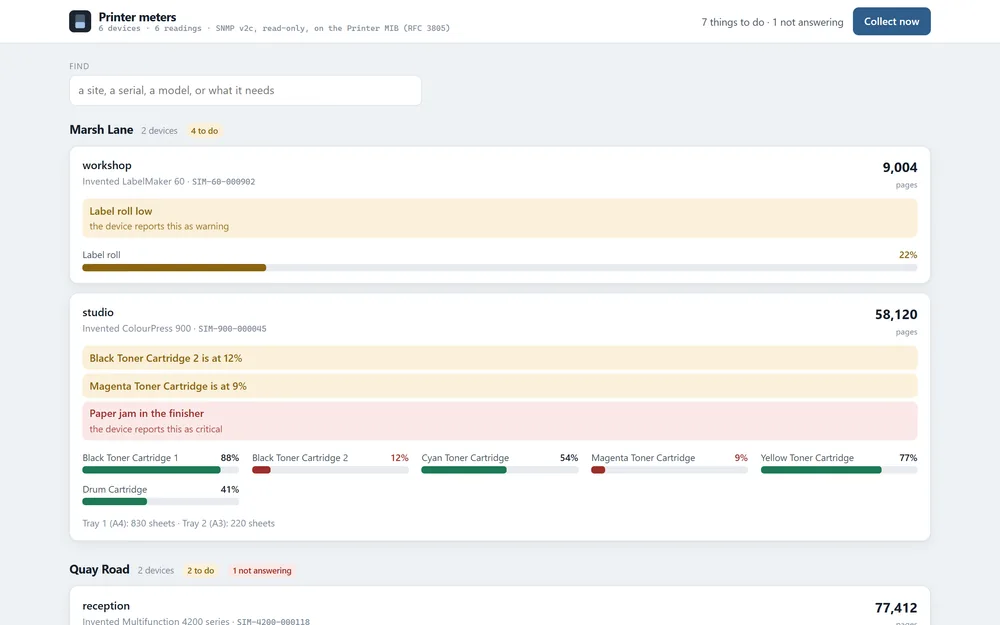
Task: Click the Black Toner Cartridge 2 is at 12% alert
Action: (x=499, y=358)
